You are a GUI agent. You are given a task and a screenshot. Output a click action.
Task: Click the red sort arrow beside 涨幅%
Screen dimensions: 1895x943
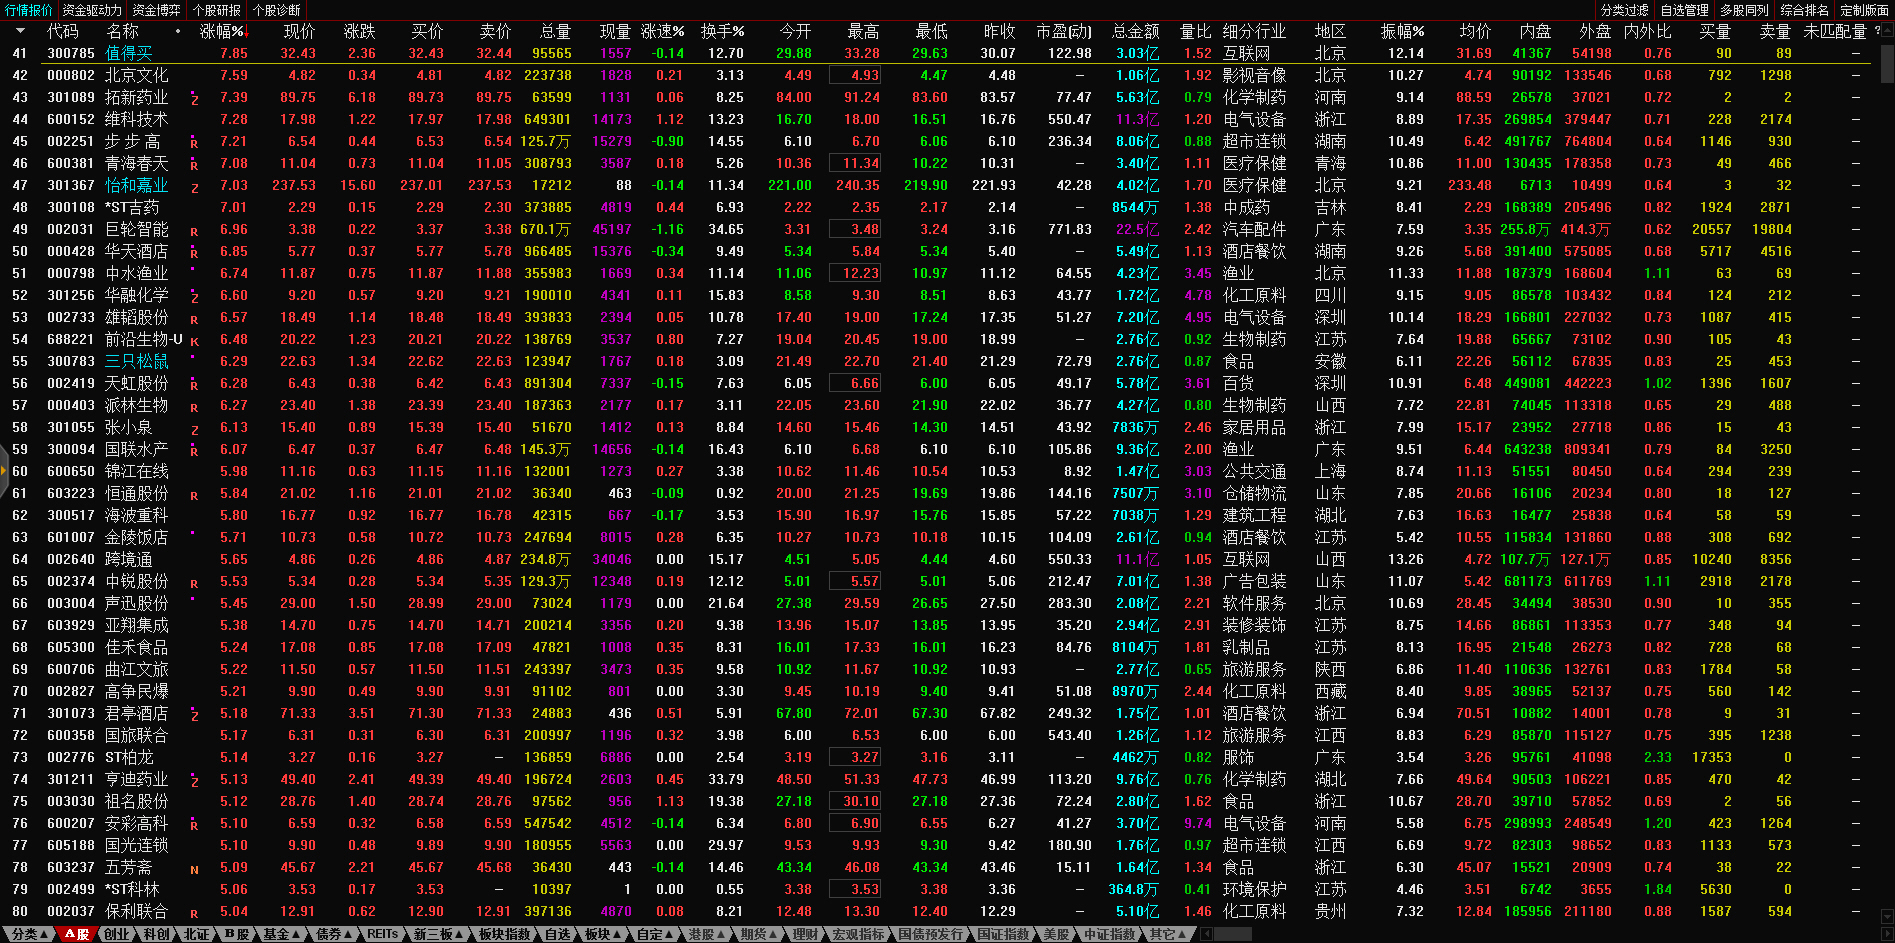(x=247, y=32)
